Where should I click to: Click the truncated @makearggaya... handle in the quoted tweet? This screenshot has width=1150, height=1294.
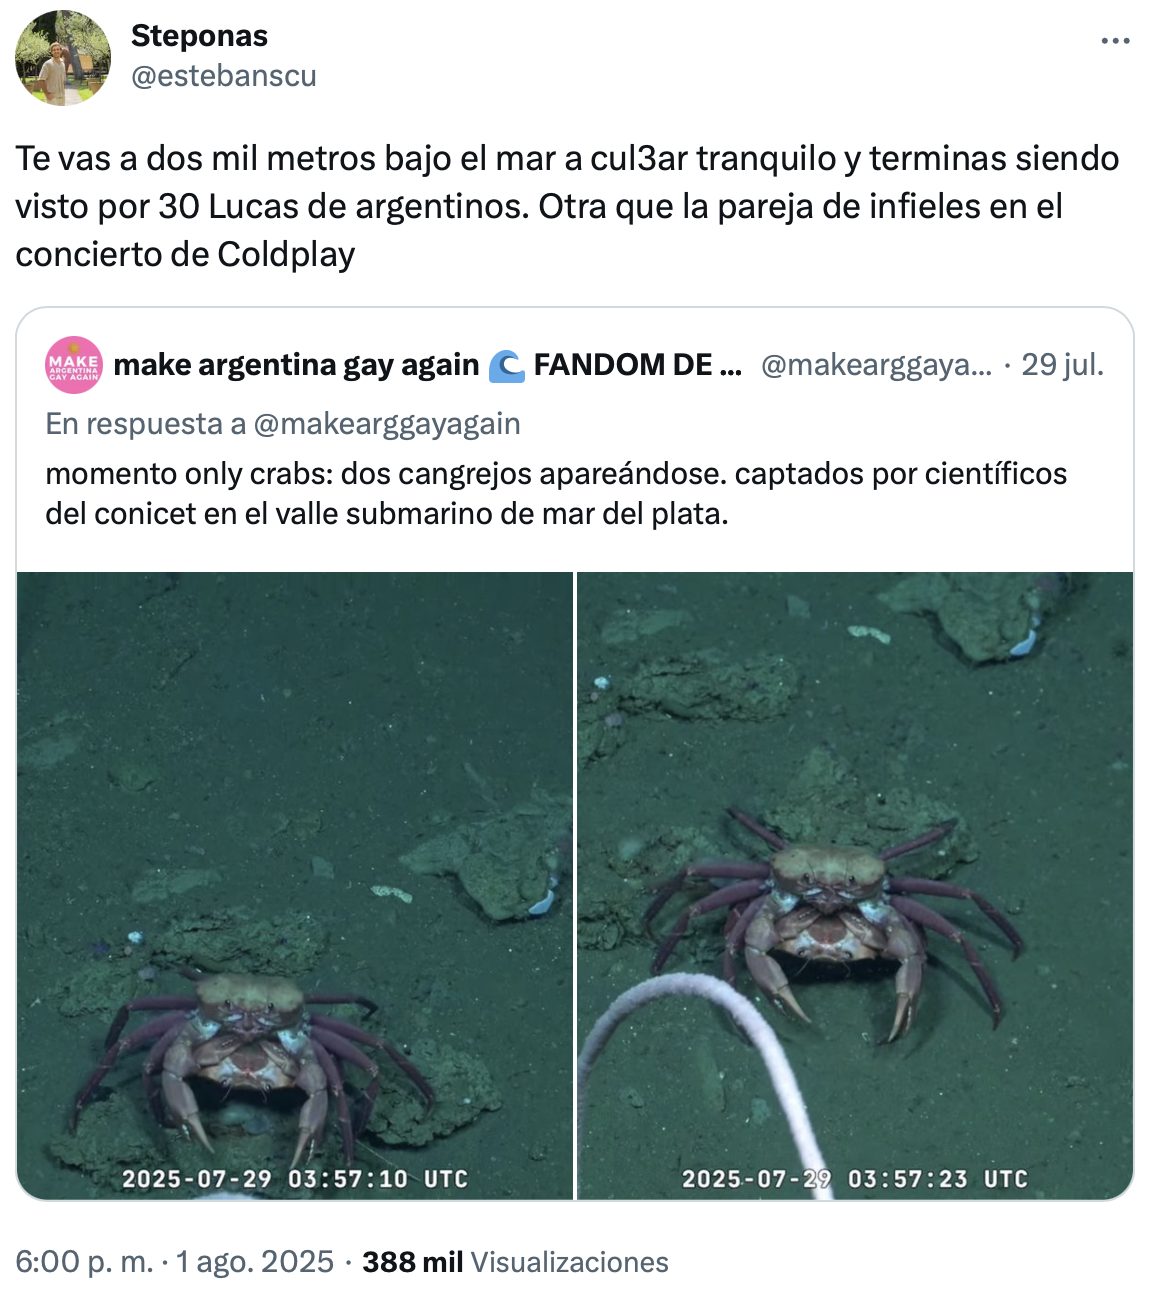point(876,365)
